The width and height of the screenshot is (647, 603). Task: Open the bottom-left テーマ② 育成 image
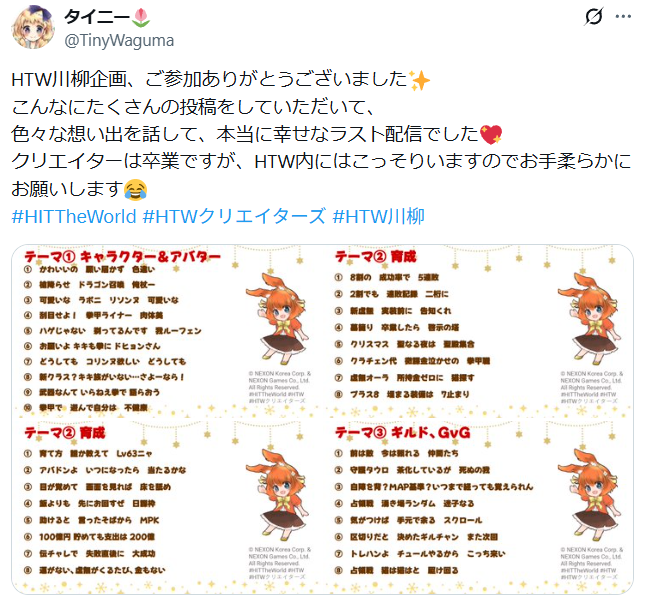168,506
